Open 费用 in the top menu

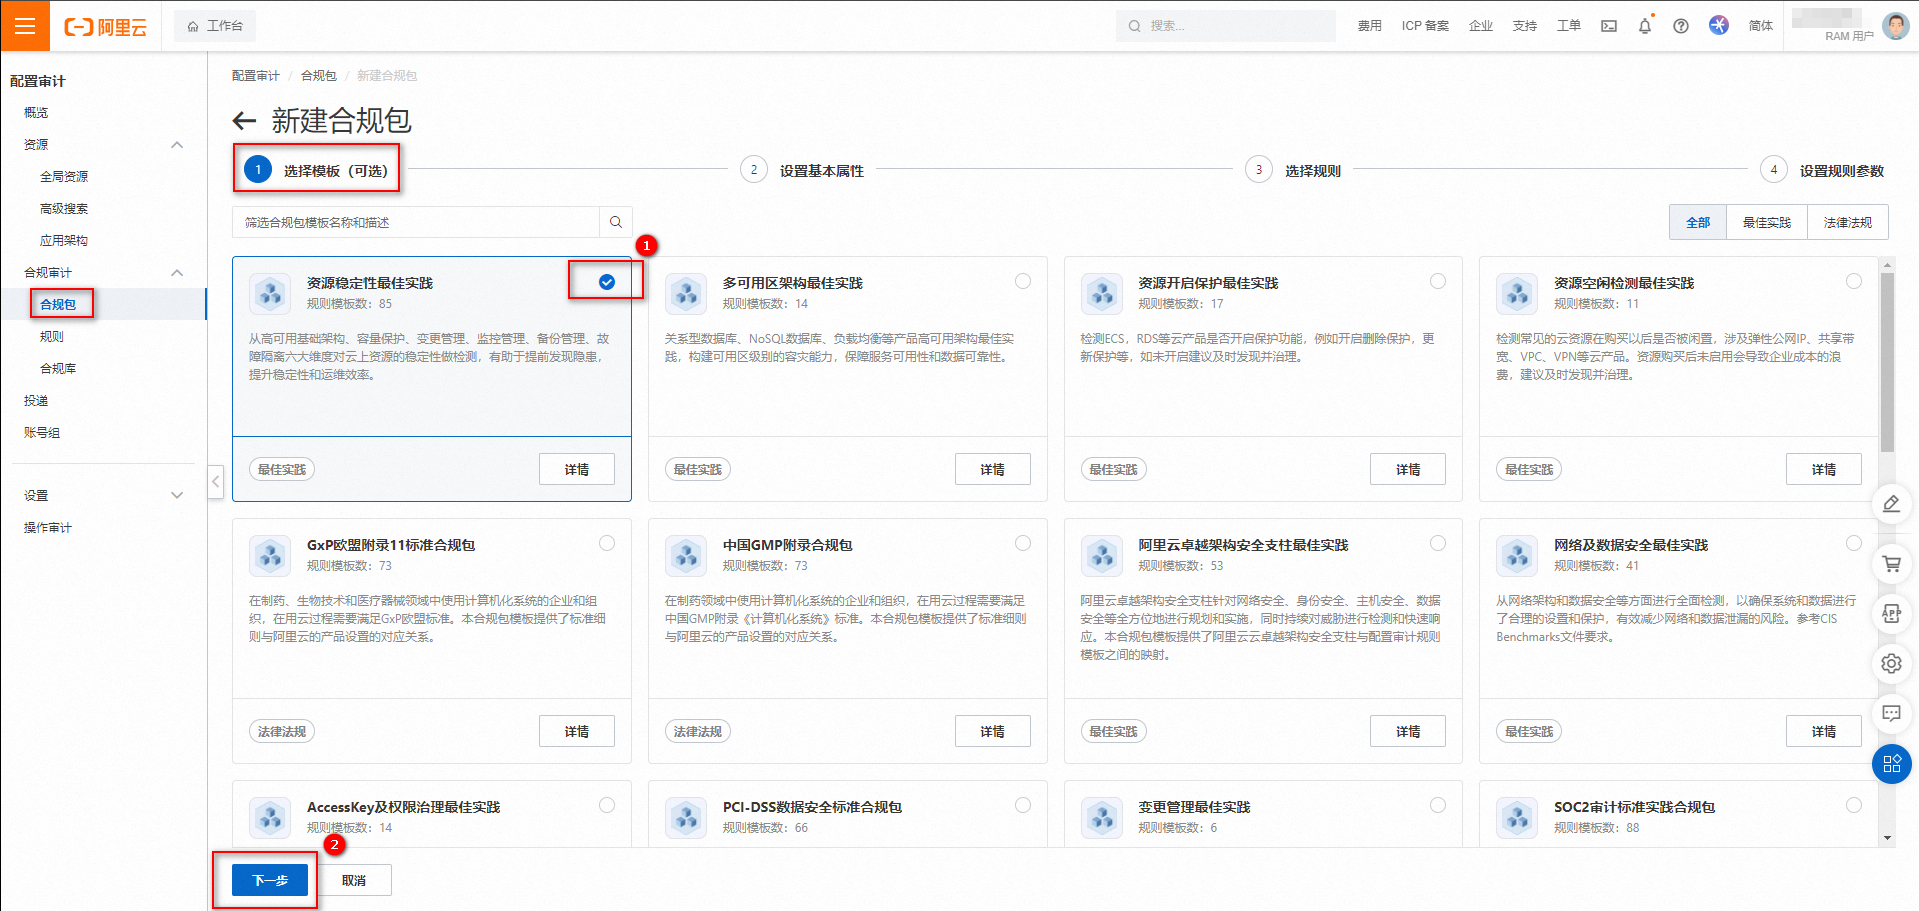click(1369, 26)
